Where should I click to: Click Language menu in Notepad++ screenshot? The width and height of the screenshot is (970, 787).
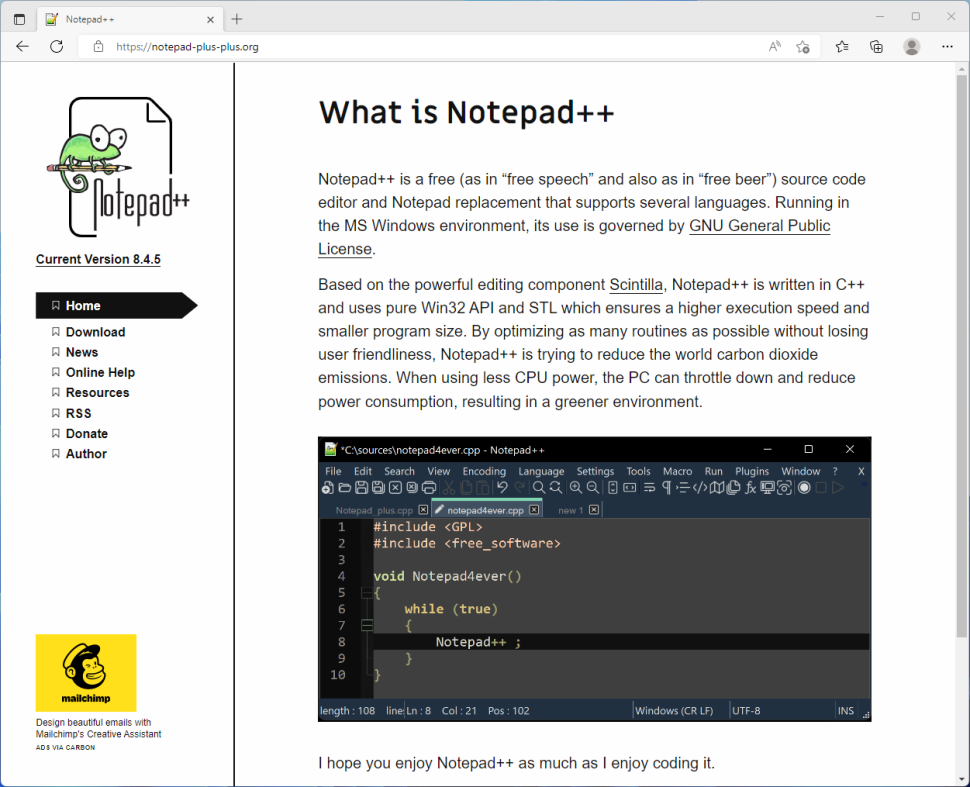point(541,471)
